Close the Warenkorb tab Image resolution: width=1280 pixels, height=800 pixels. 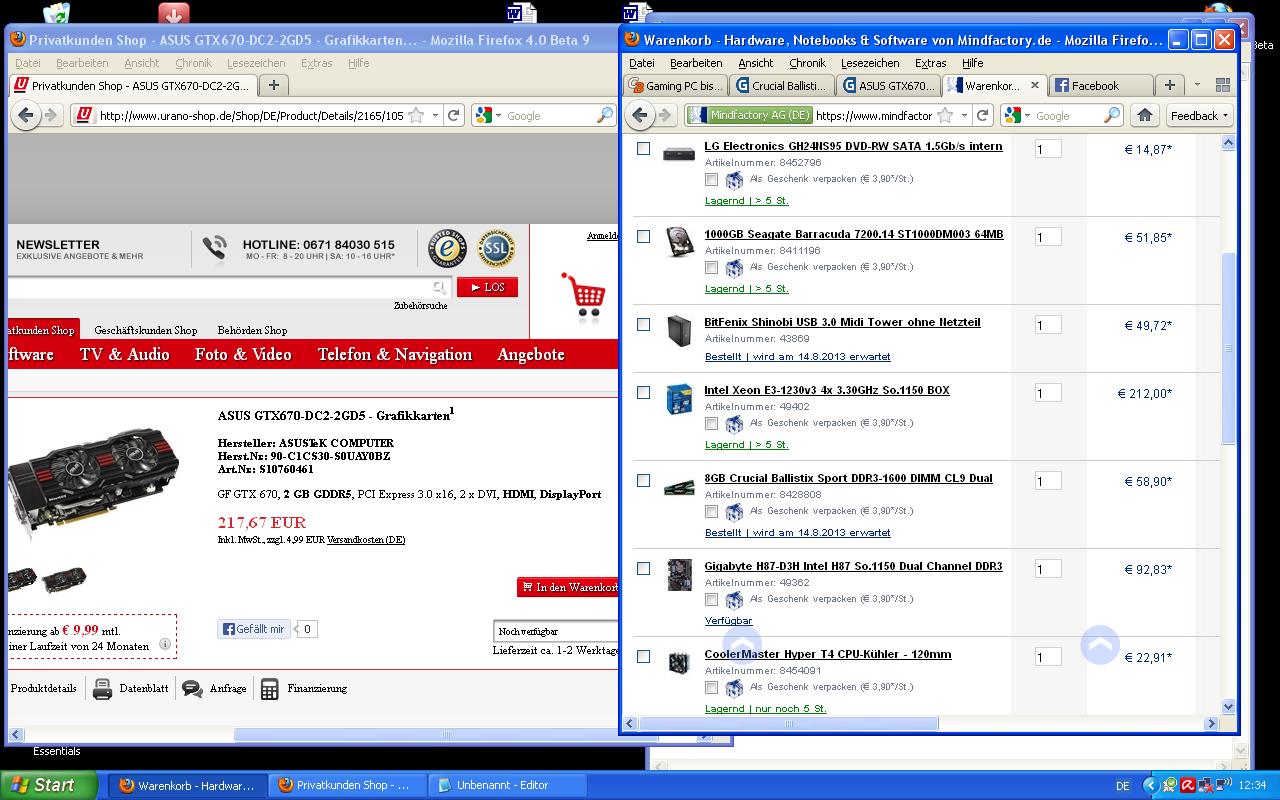tap(1034, 85)
